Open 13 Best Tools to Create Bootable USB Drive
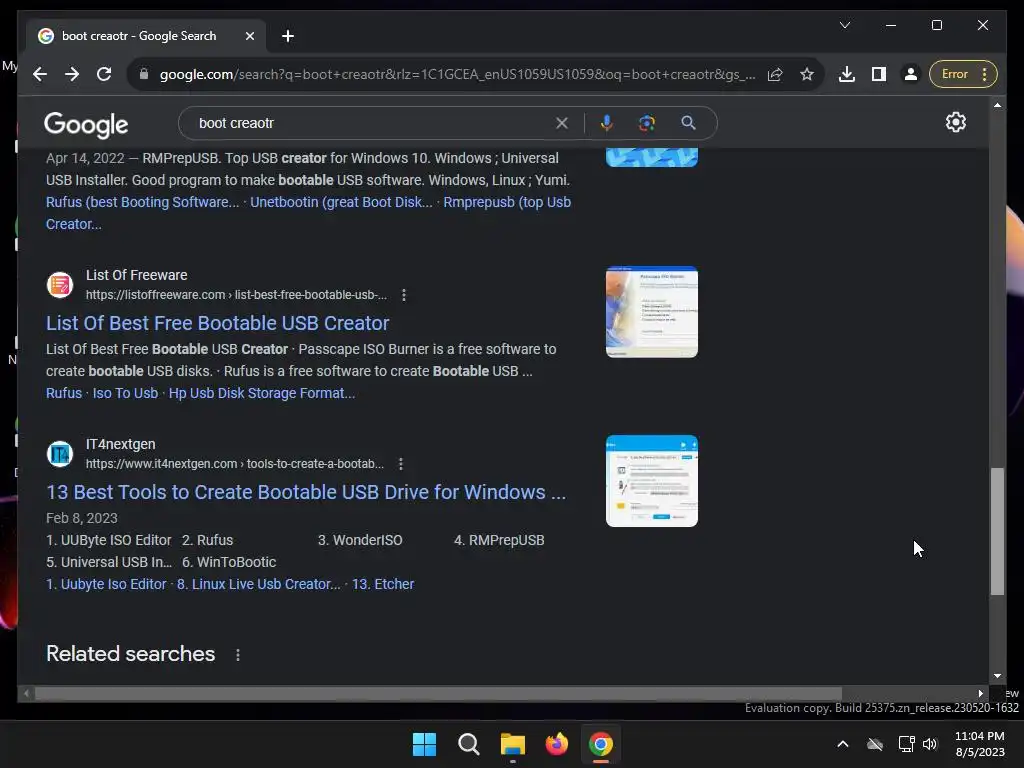This screenshot has width=1024, height=768. tap(306, 492)
